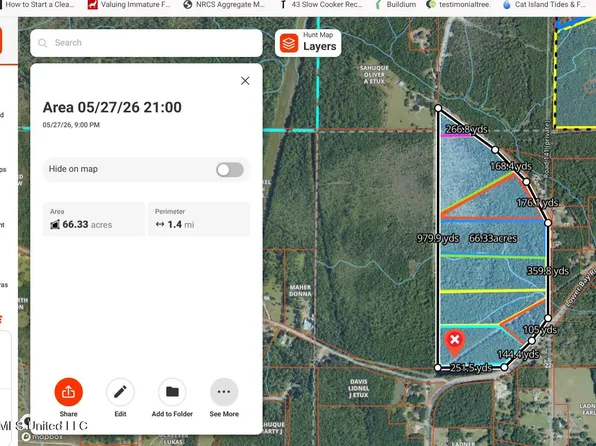Open the How to Start a Clea... bookmark

tap(37, 5)
